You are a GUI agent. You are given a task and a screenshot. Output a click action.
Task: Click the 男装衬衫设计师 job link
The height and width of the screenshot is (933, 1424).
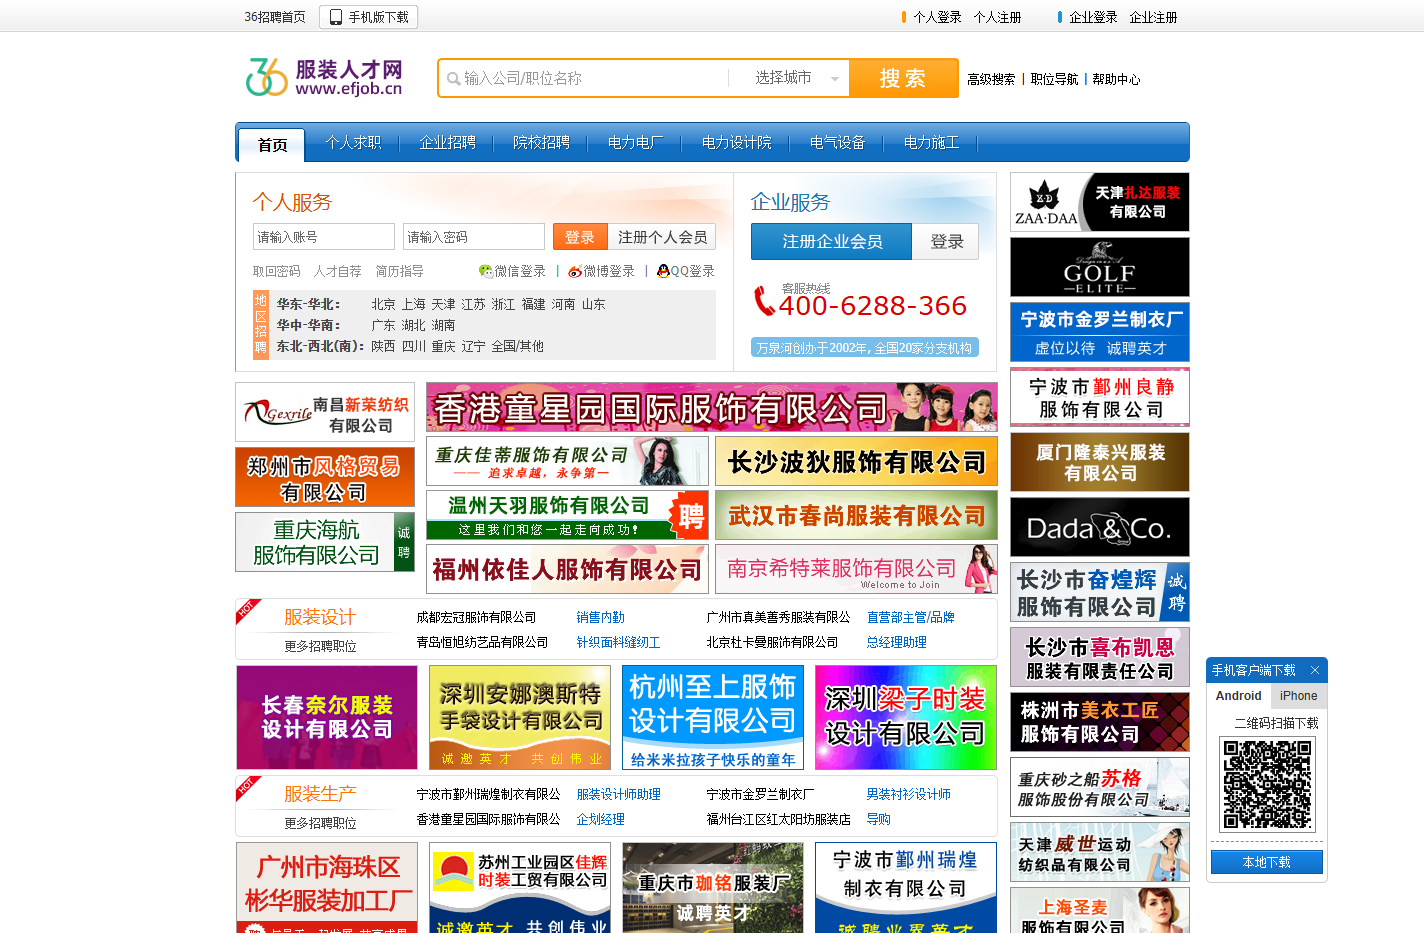(908, 794)
